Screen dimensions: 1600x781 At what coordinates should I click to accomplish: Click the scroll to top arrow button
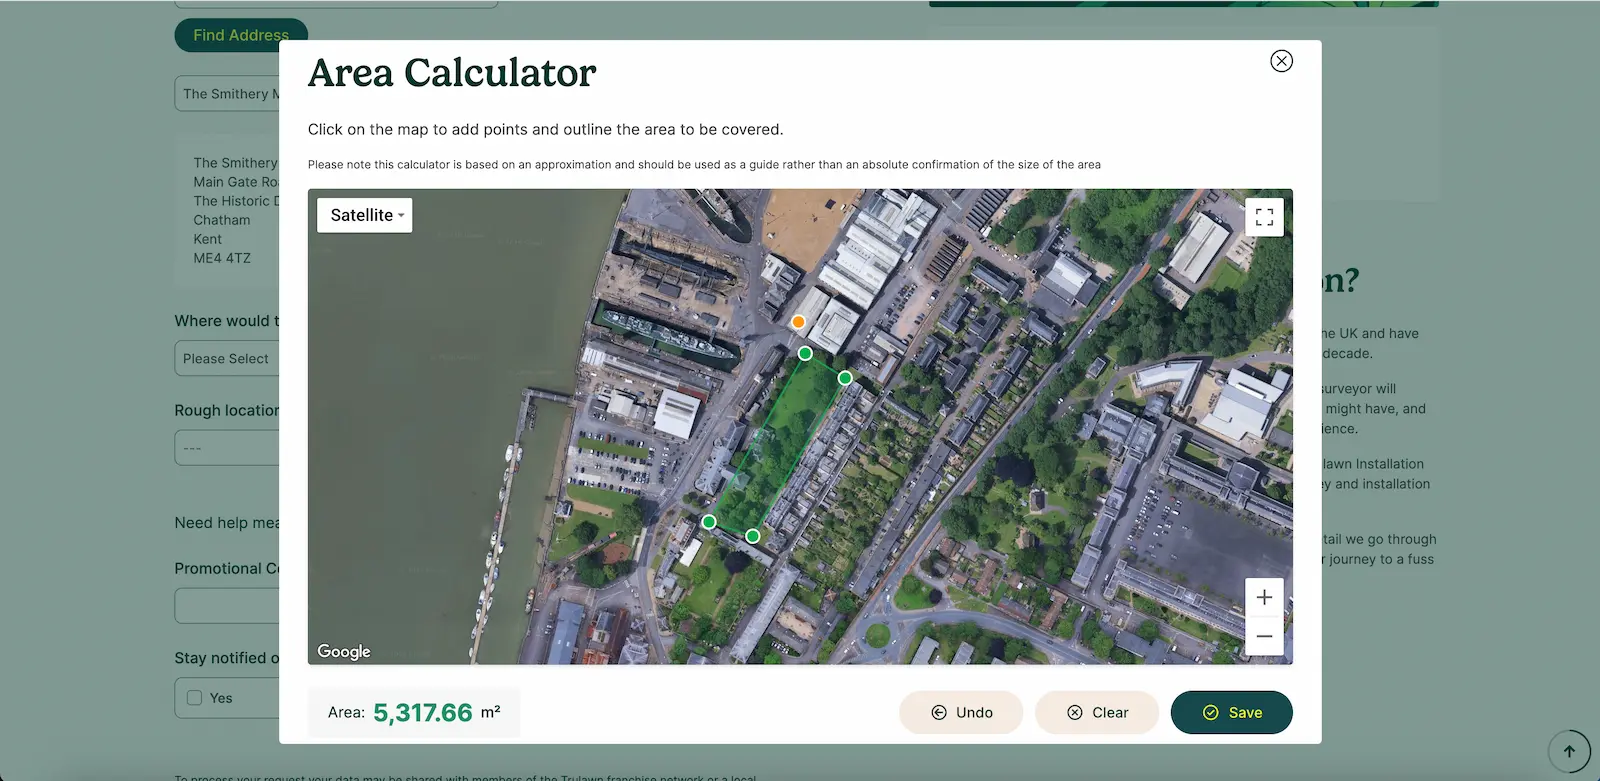(x=1569, y=752)
